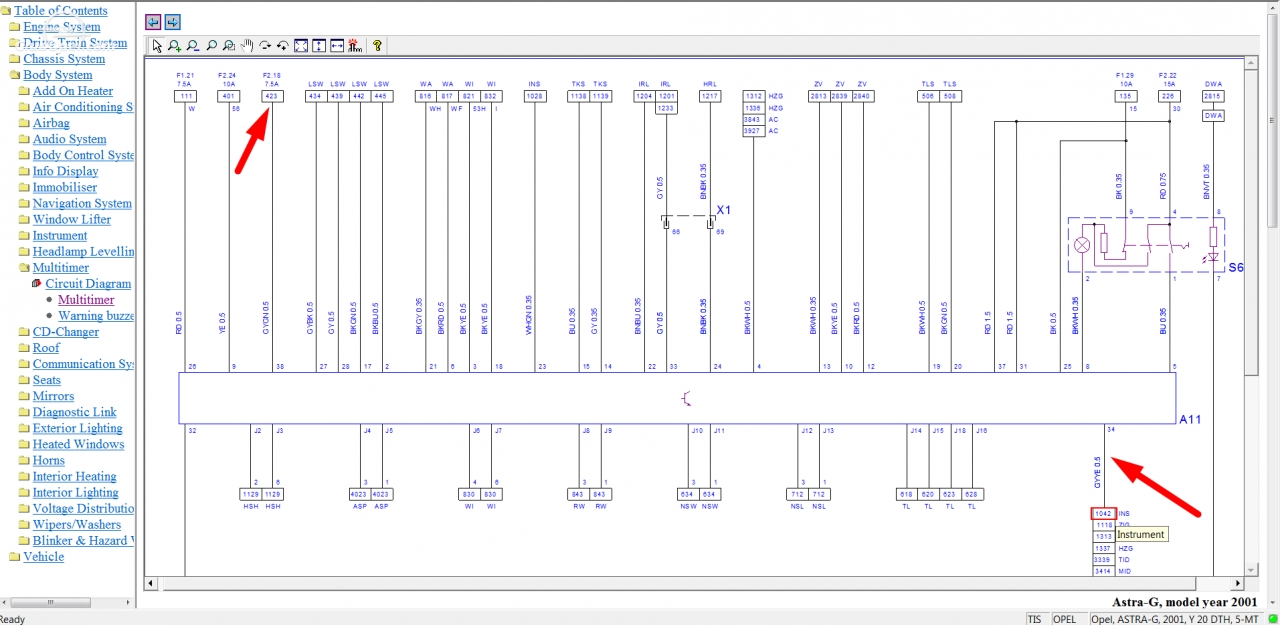
Task: Open the Communication System tree entry
Action: pos(83,364)
